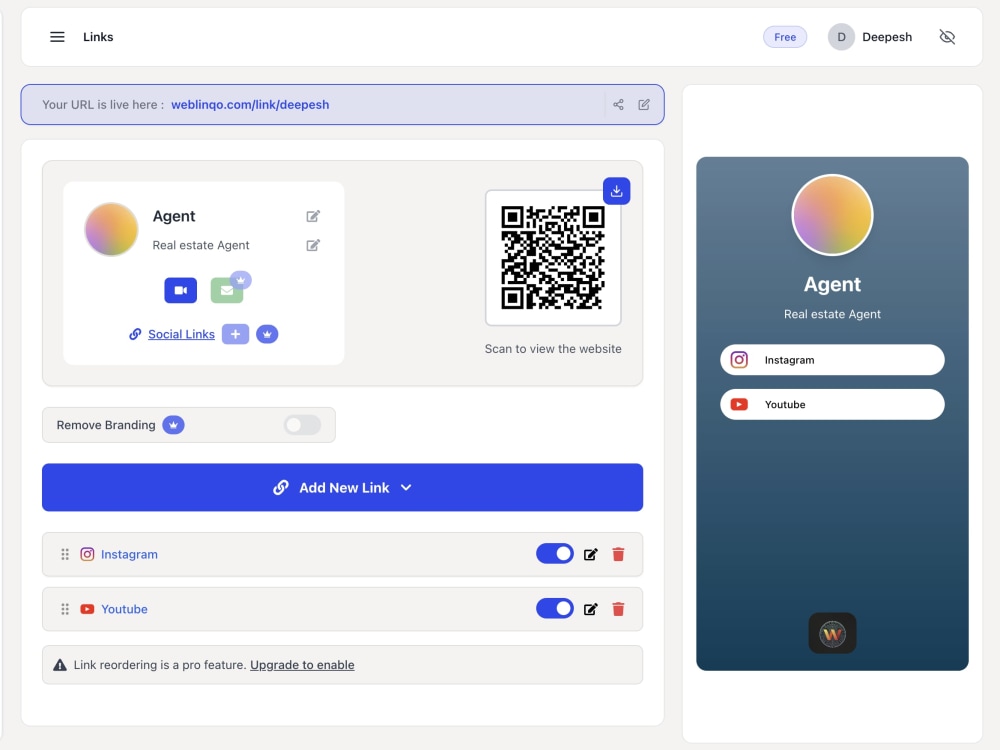Disable the Youtube link toggle
Screen dimensions: 1000x750
[555, 608]
